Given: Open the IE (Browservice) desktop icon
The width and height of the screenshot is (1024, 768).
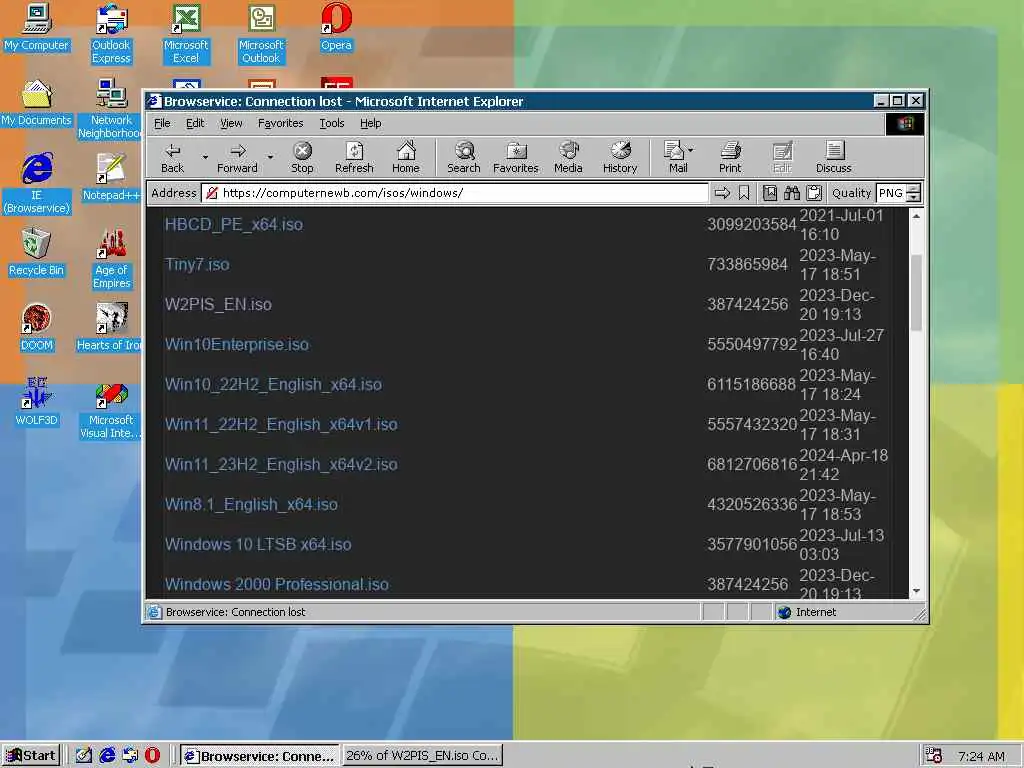Looking at the screenshot, I should [x=37, y=184].
